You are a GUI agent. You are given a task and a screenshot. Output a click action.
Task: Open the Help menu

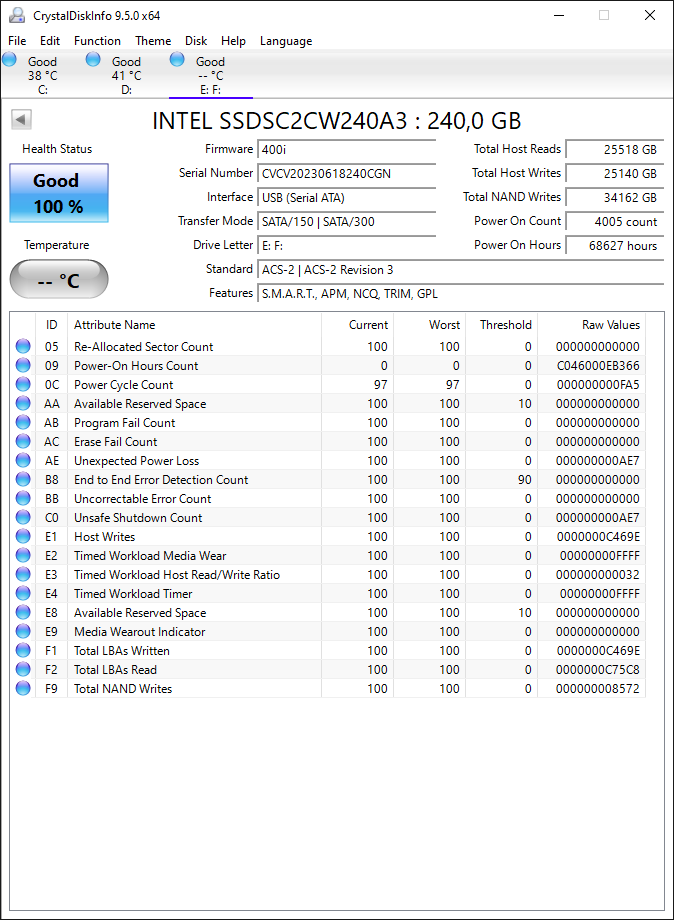click(233, 40)
